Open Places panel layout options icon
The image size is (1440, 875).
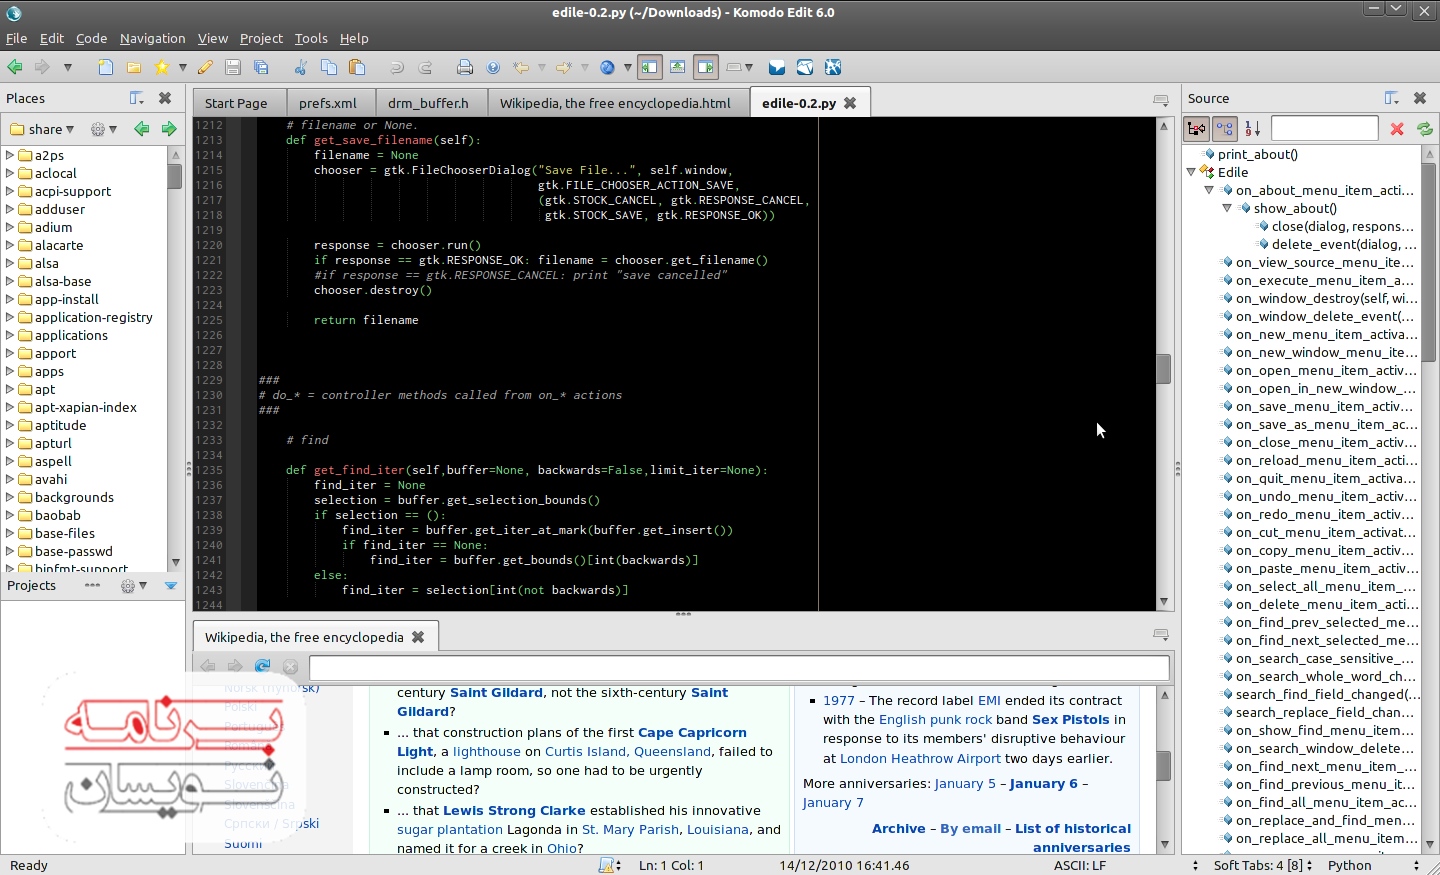[137, 98]
